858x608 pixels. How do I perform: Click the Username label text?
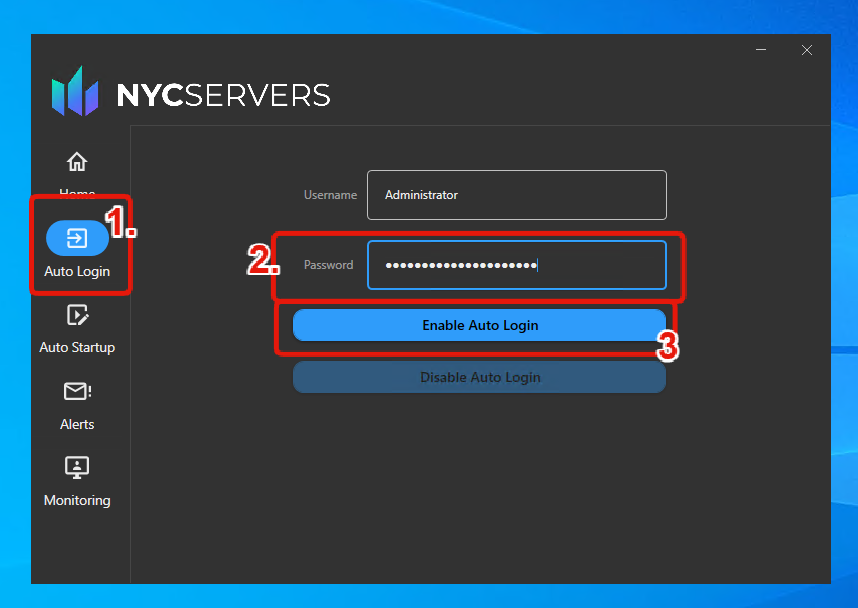(331, 195)
